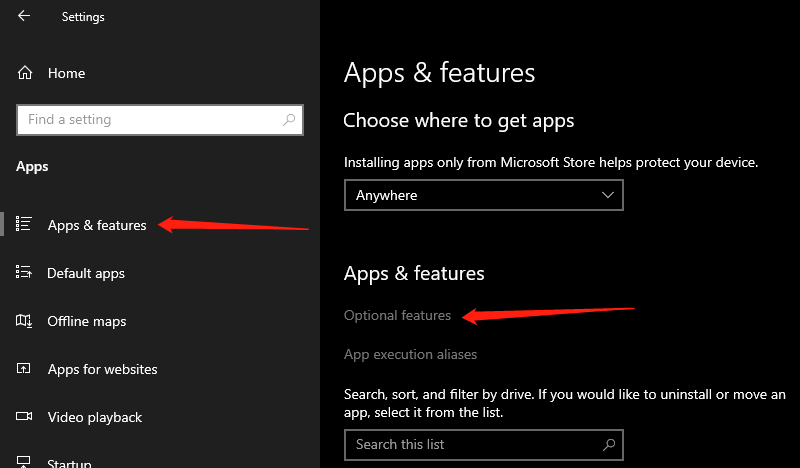Go to Apps for websites section
Image resolution: width=800 pixels, height=468 pixels.
(103, 370)
